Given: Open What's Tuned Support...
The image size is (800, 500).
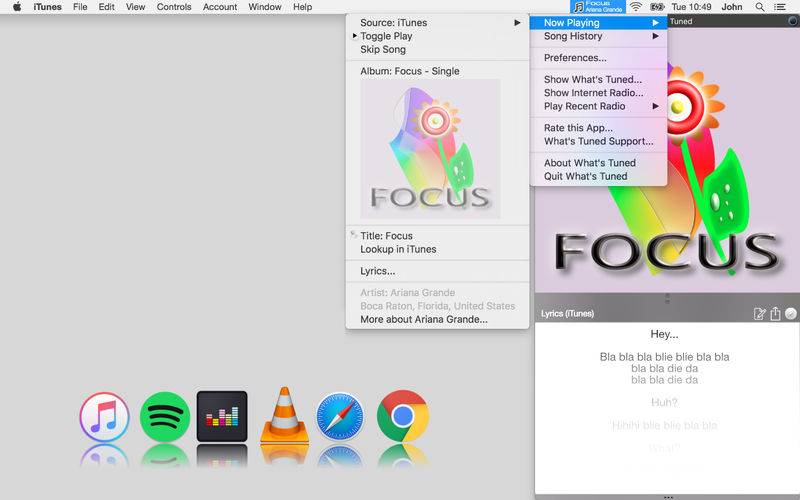Looking at the screenshot, I should [x=598, y=141].
